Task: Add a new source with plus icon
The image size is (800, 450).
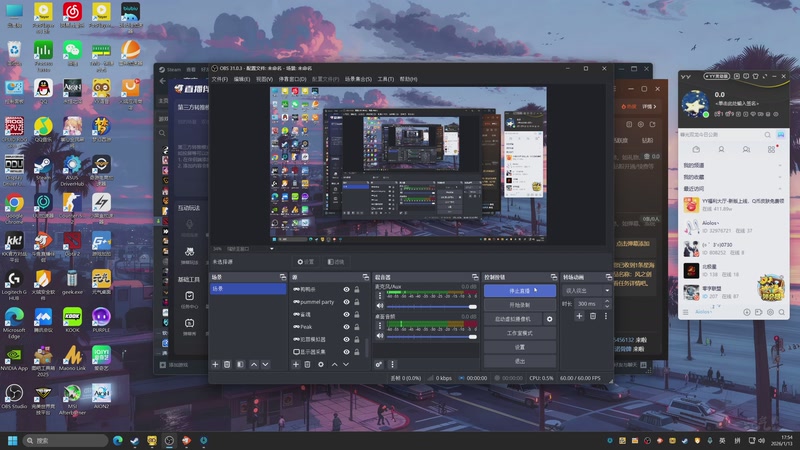Action: click(x=295, y=364)
